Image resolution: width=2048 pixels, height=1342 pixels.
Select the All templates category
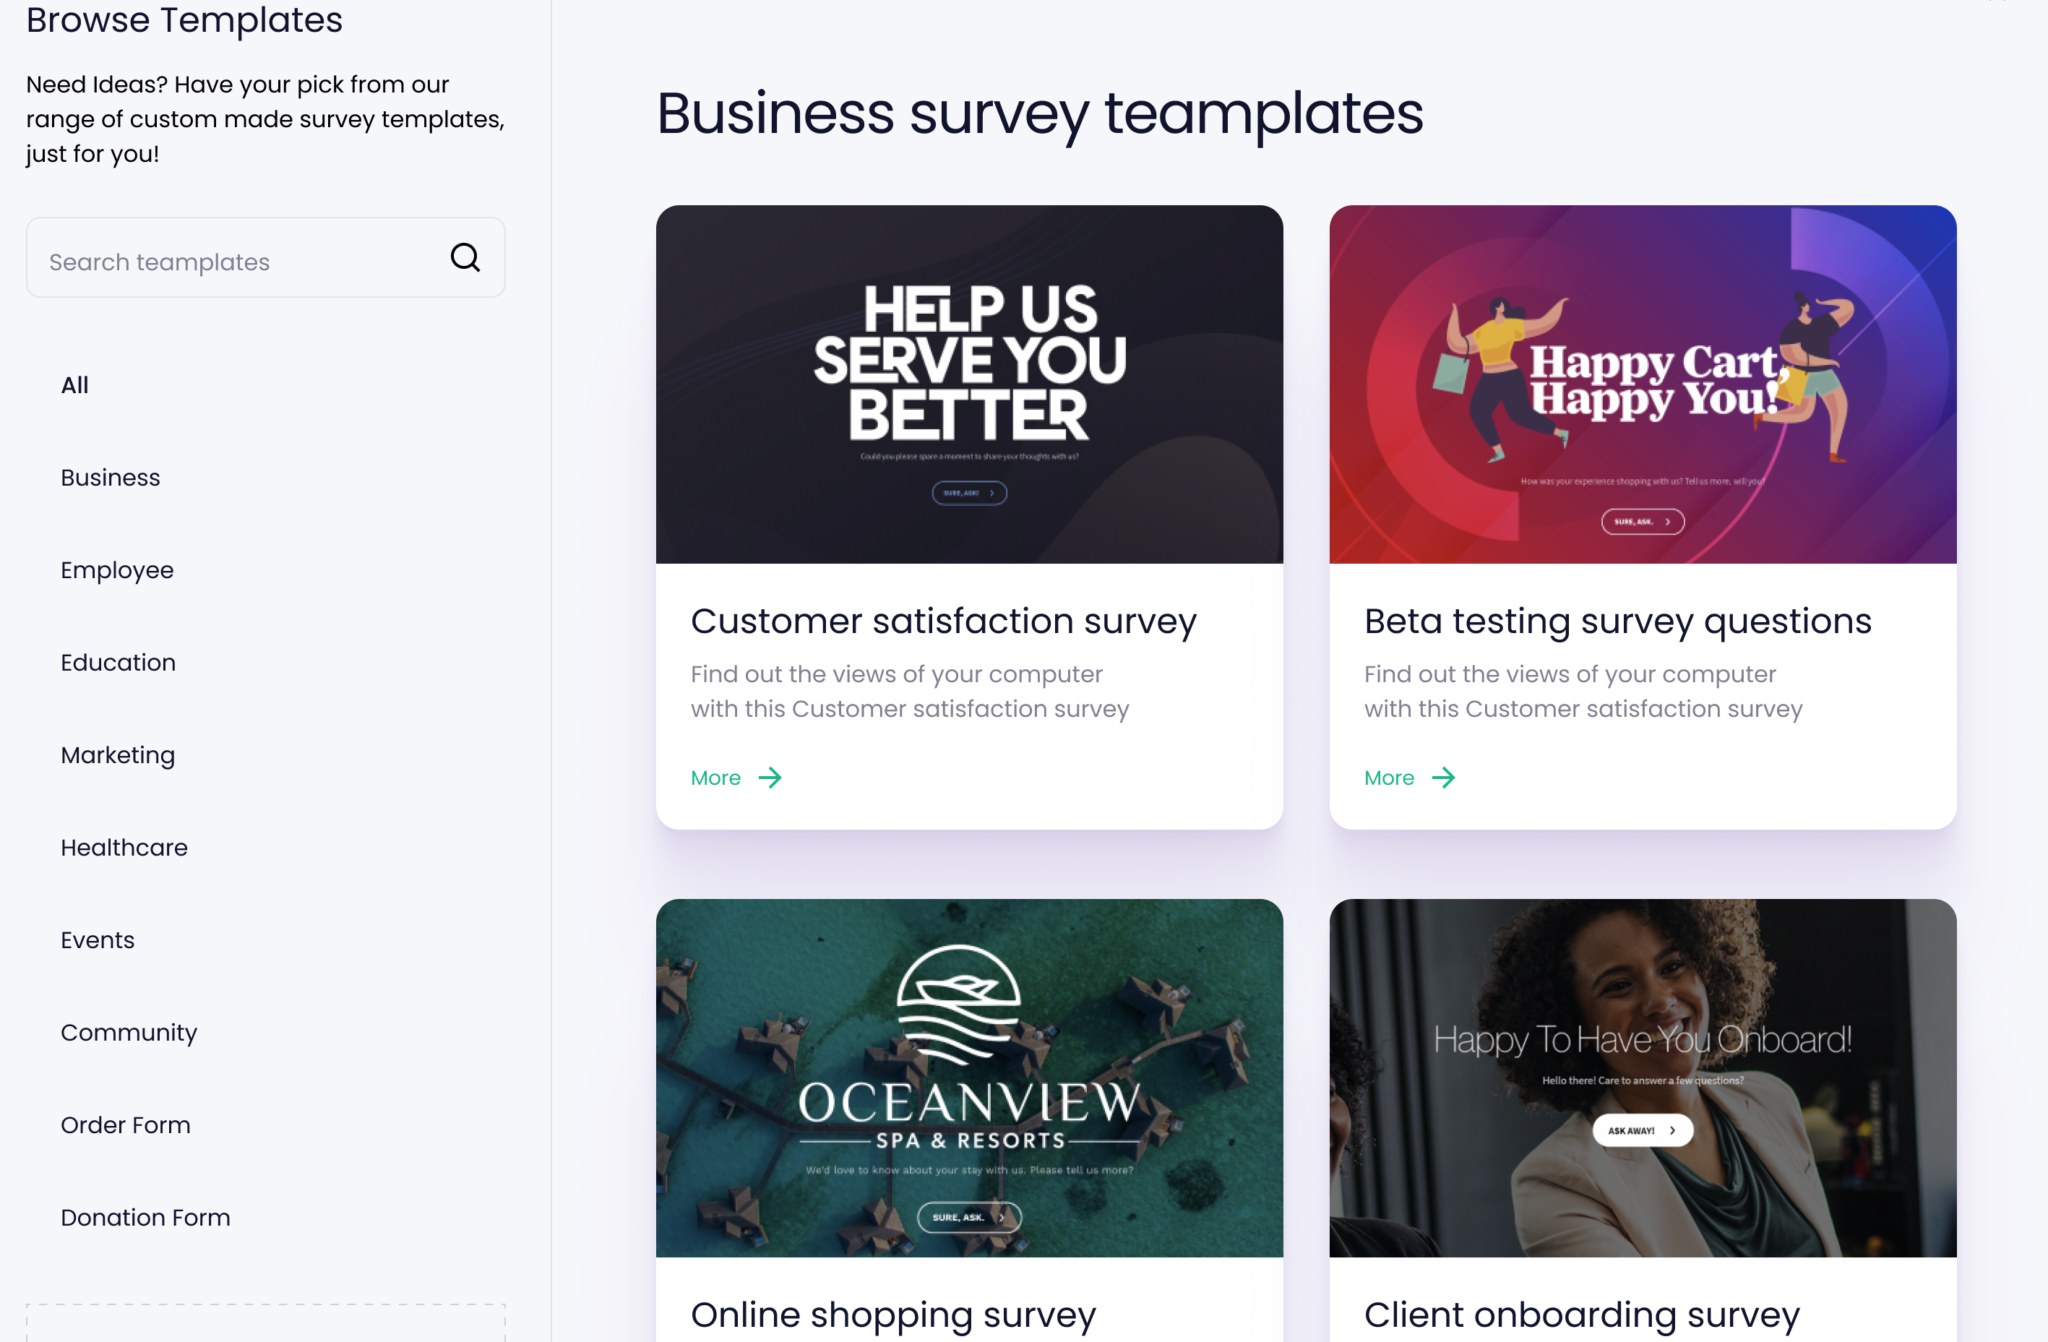coord(74,384)
